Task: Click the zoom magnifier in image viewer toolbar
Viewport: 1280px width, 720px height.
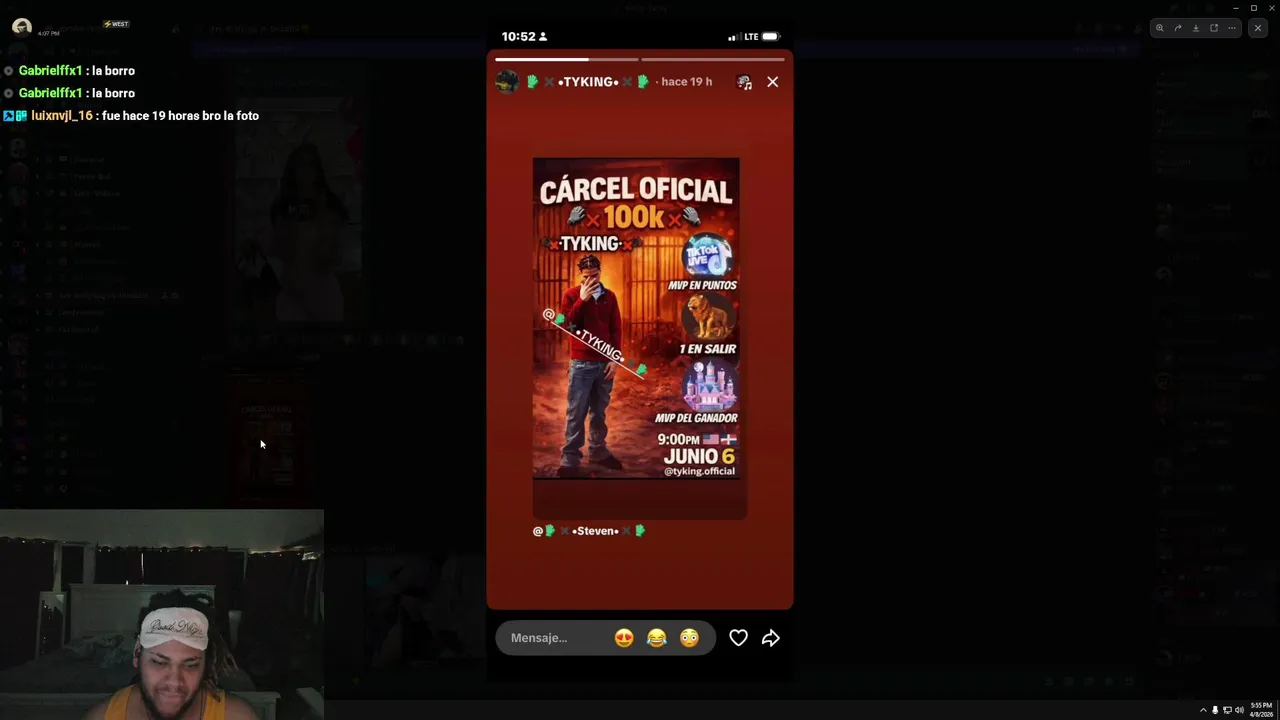Action: pos(1160,28)
